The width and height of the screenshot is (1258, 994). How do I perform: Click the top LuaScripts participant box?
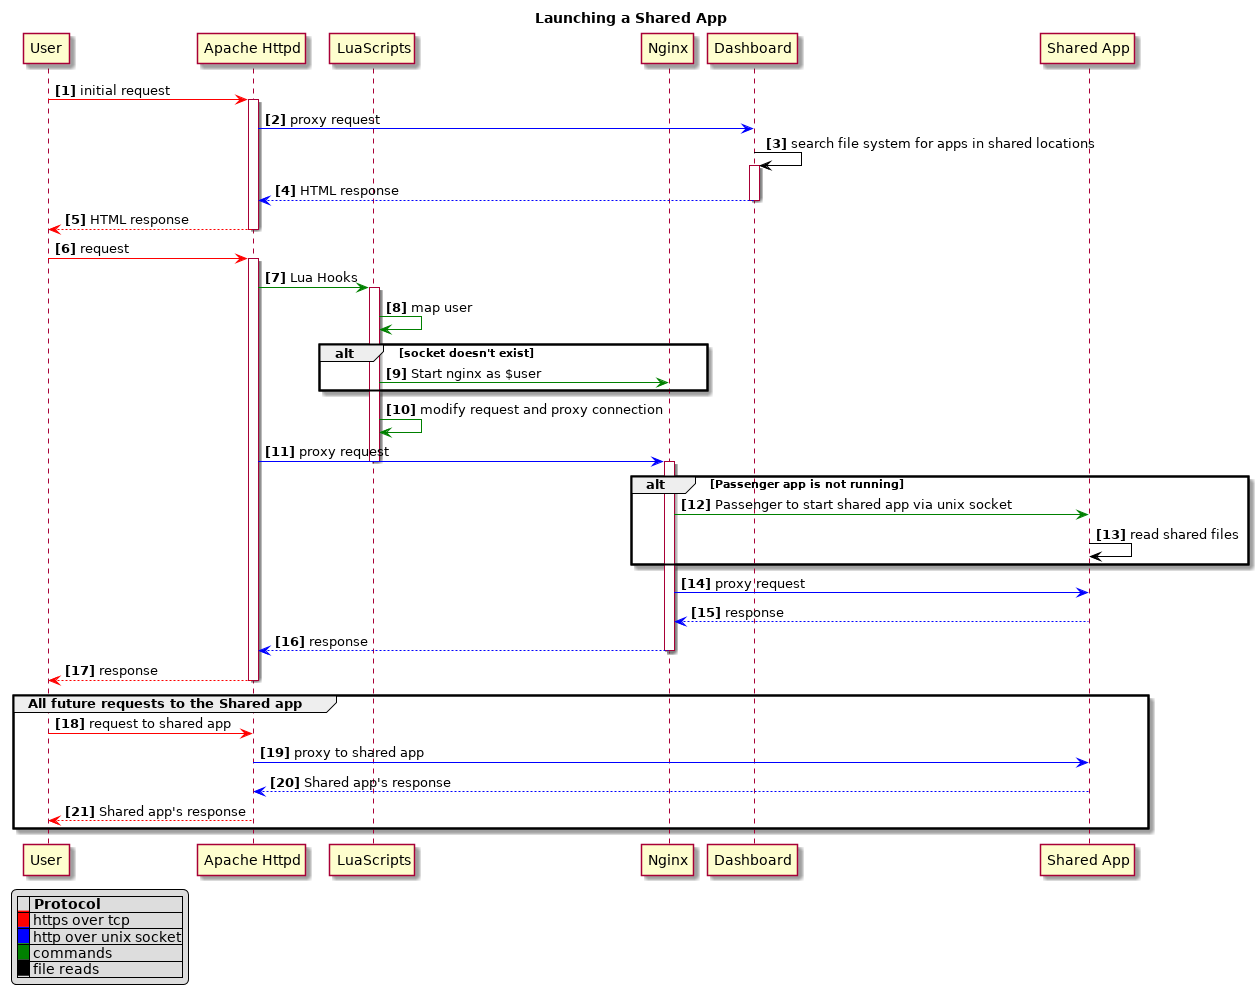pos(374,48)
